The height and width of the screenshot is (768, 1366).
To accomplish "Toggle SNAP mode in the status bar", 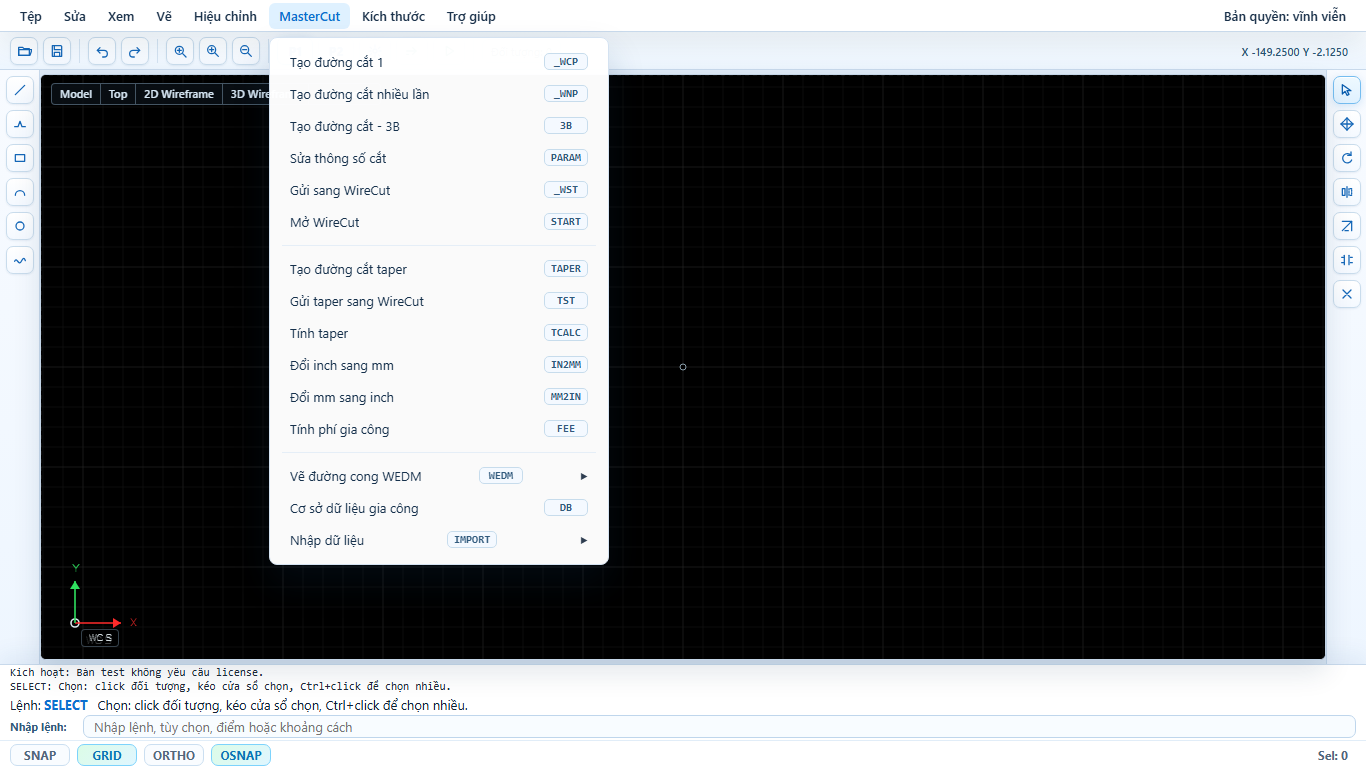I will tap(40, 755).
